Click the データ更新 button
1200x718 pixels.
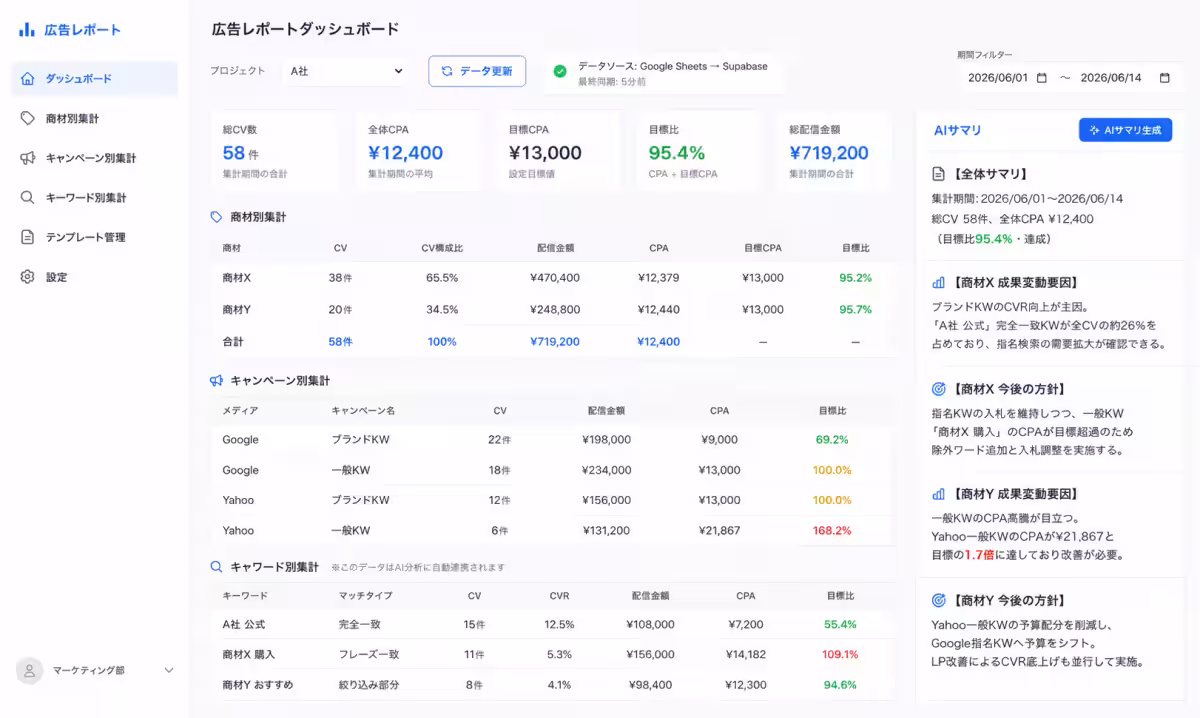pyautogui.click(x=477, y=71)
